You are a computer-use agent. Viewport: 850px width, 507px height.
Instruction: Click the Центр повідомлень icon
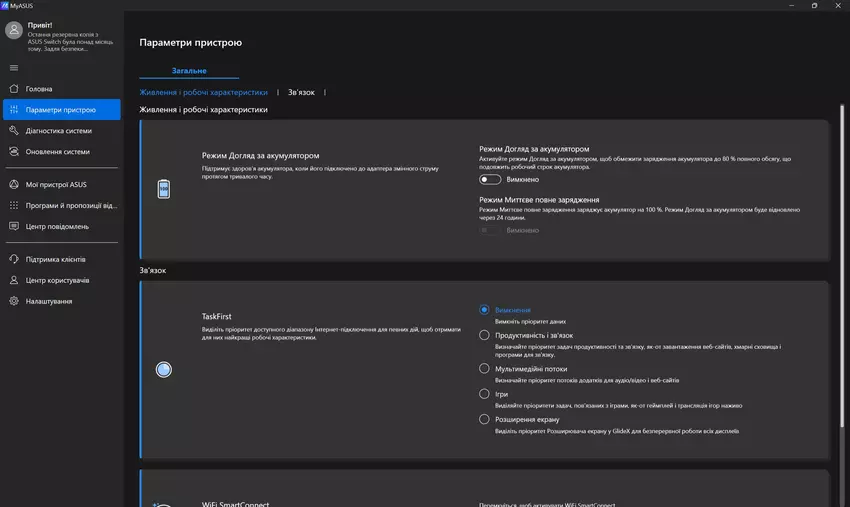click(14, 226)
